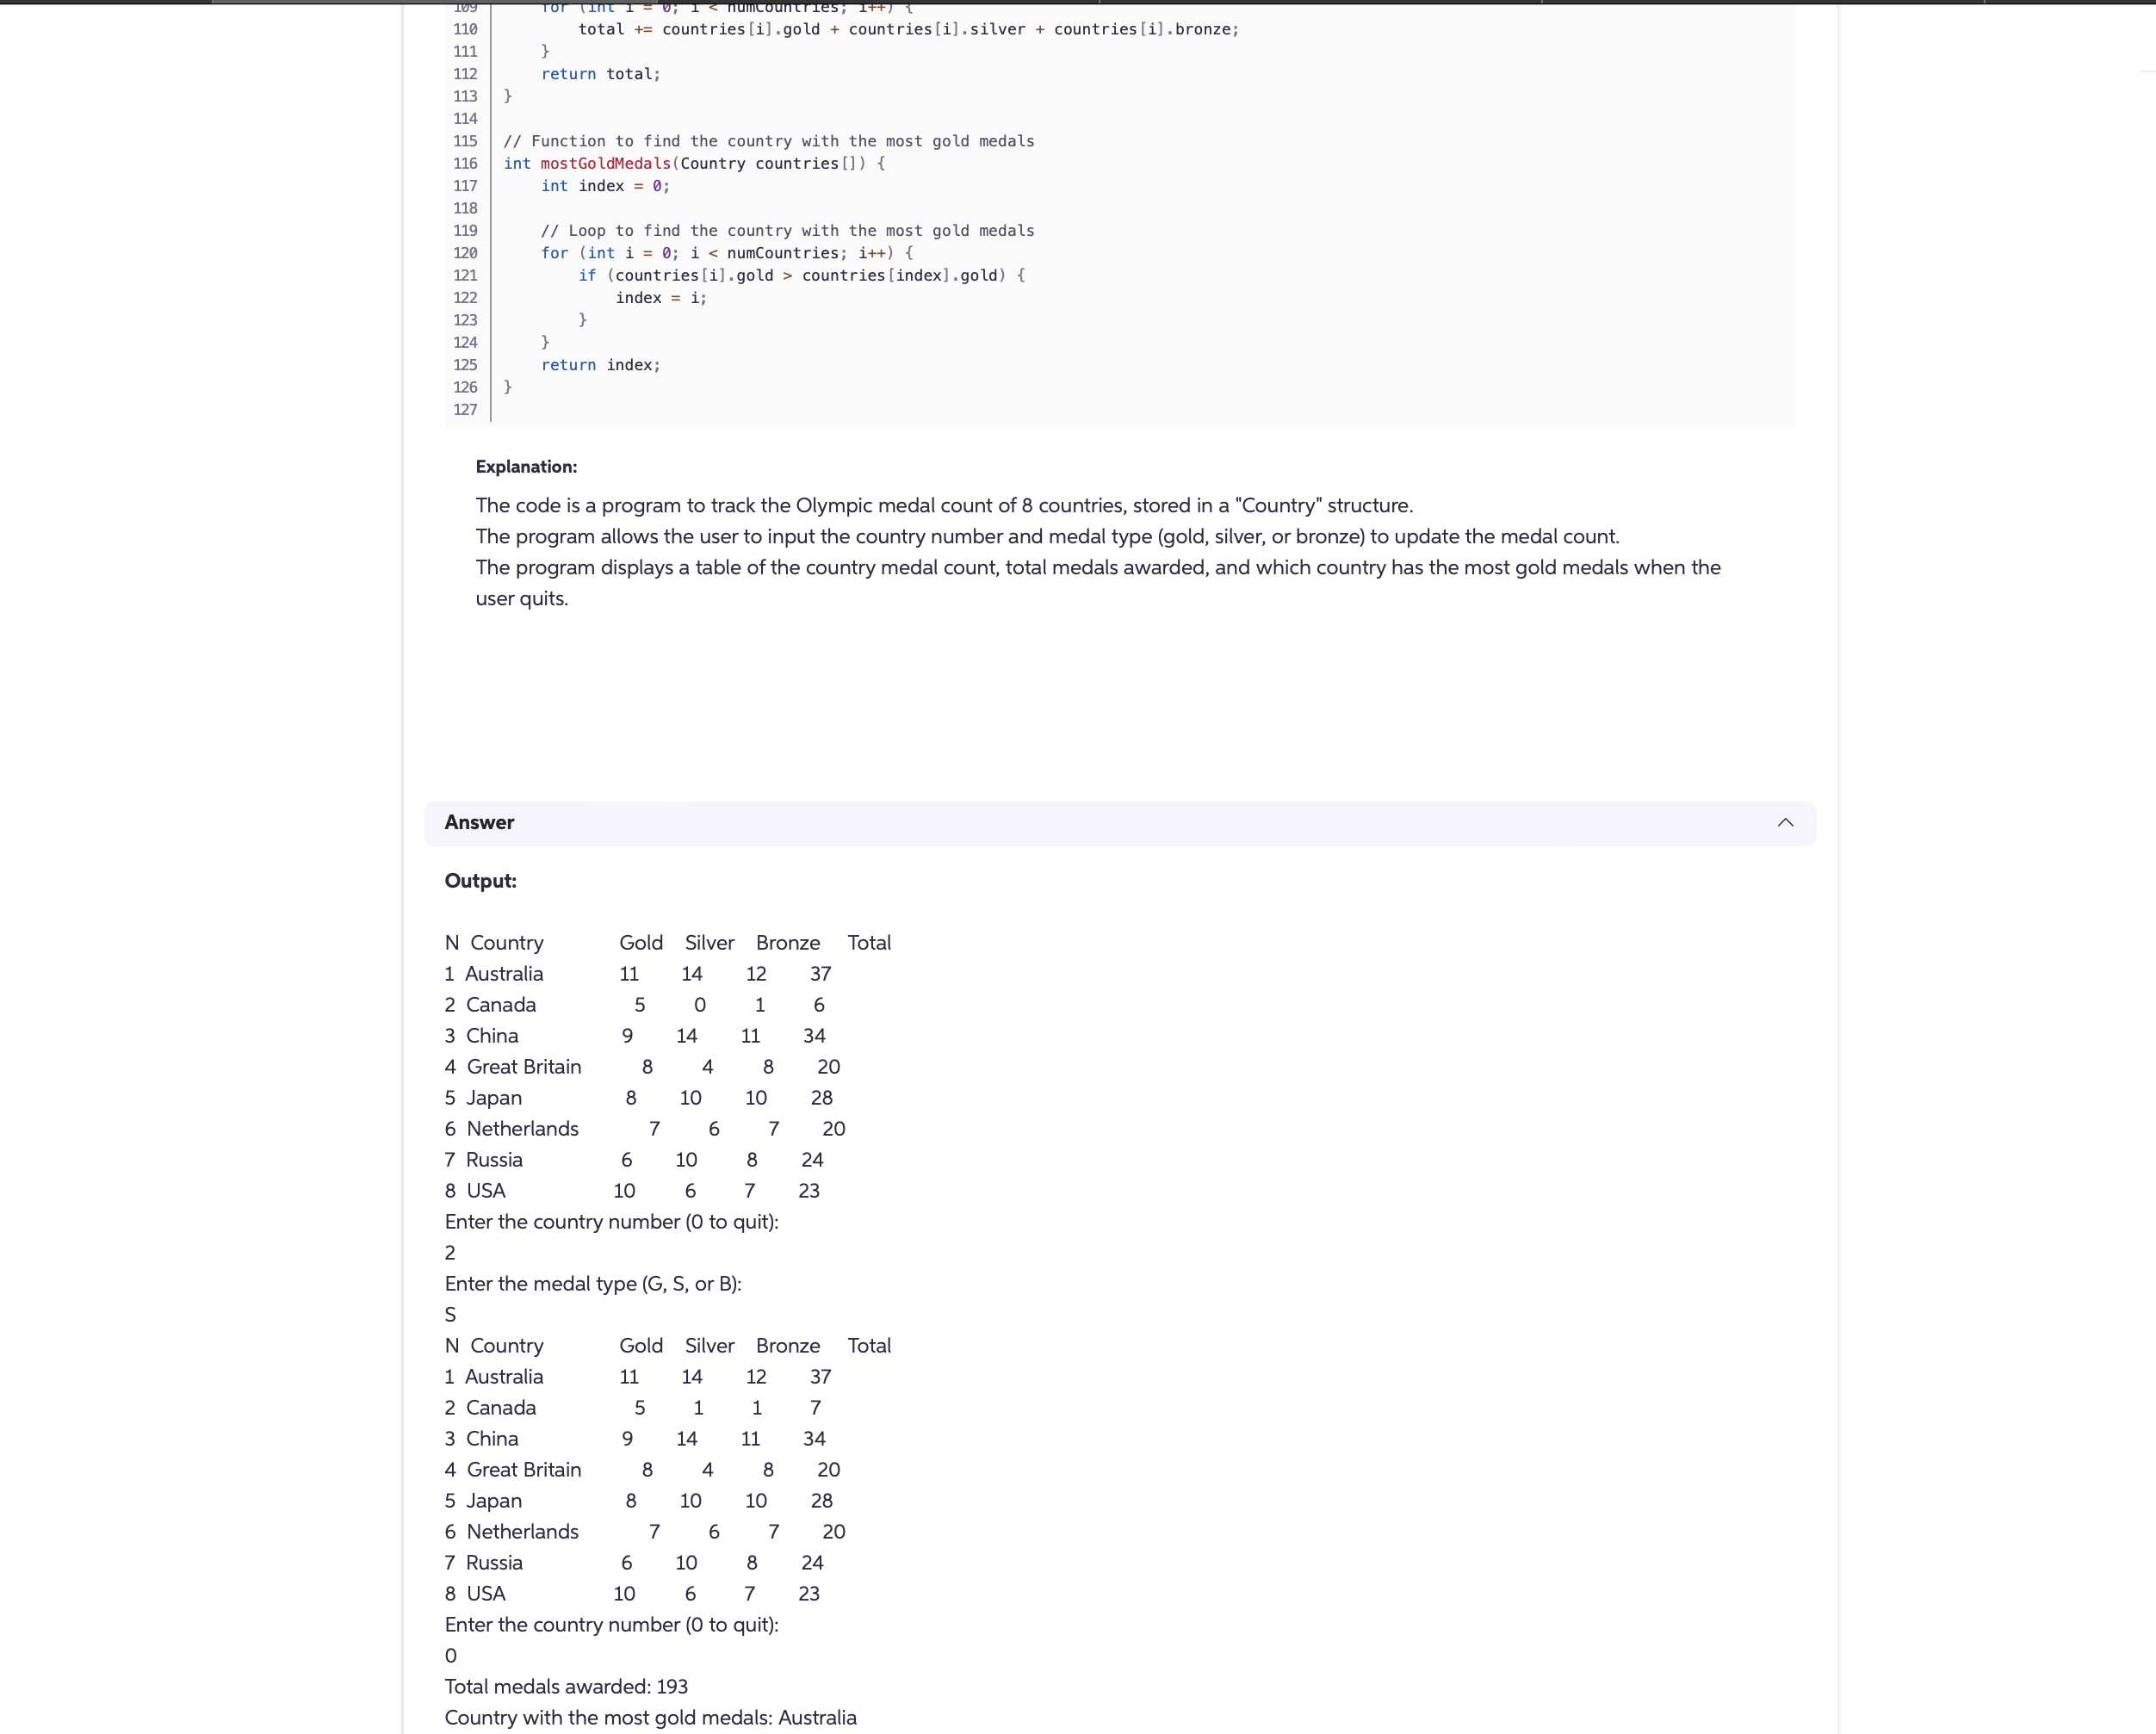
Task: Click 'index = i;' statement in code
Action: pyautogui.click(x=660, y=298)
